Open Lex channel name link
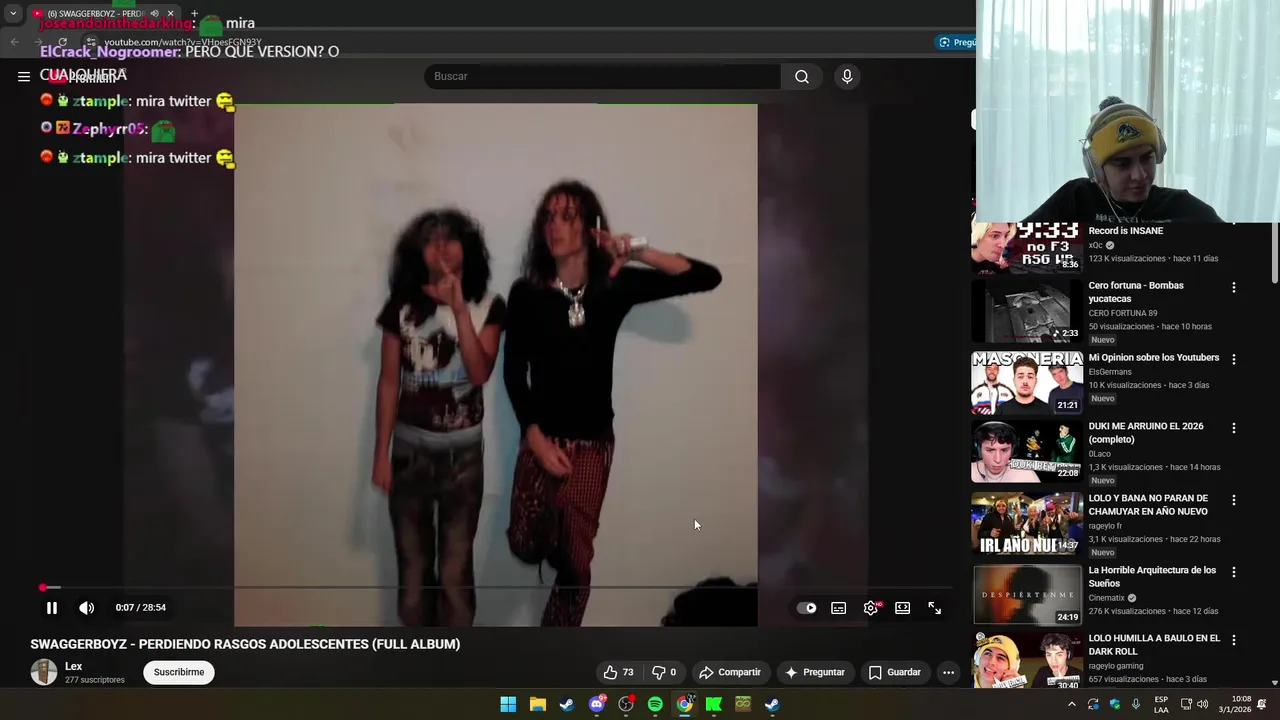The height and width of the screenshot is (720, 1280). (x=73, y=666)
